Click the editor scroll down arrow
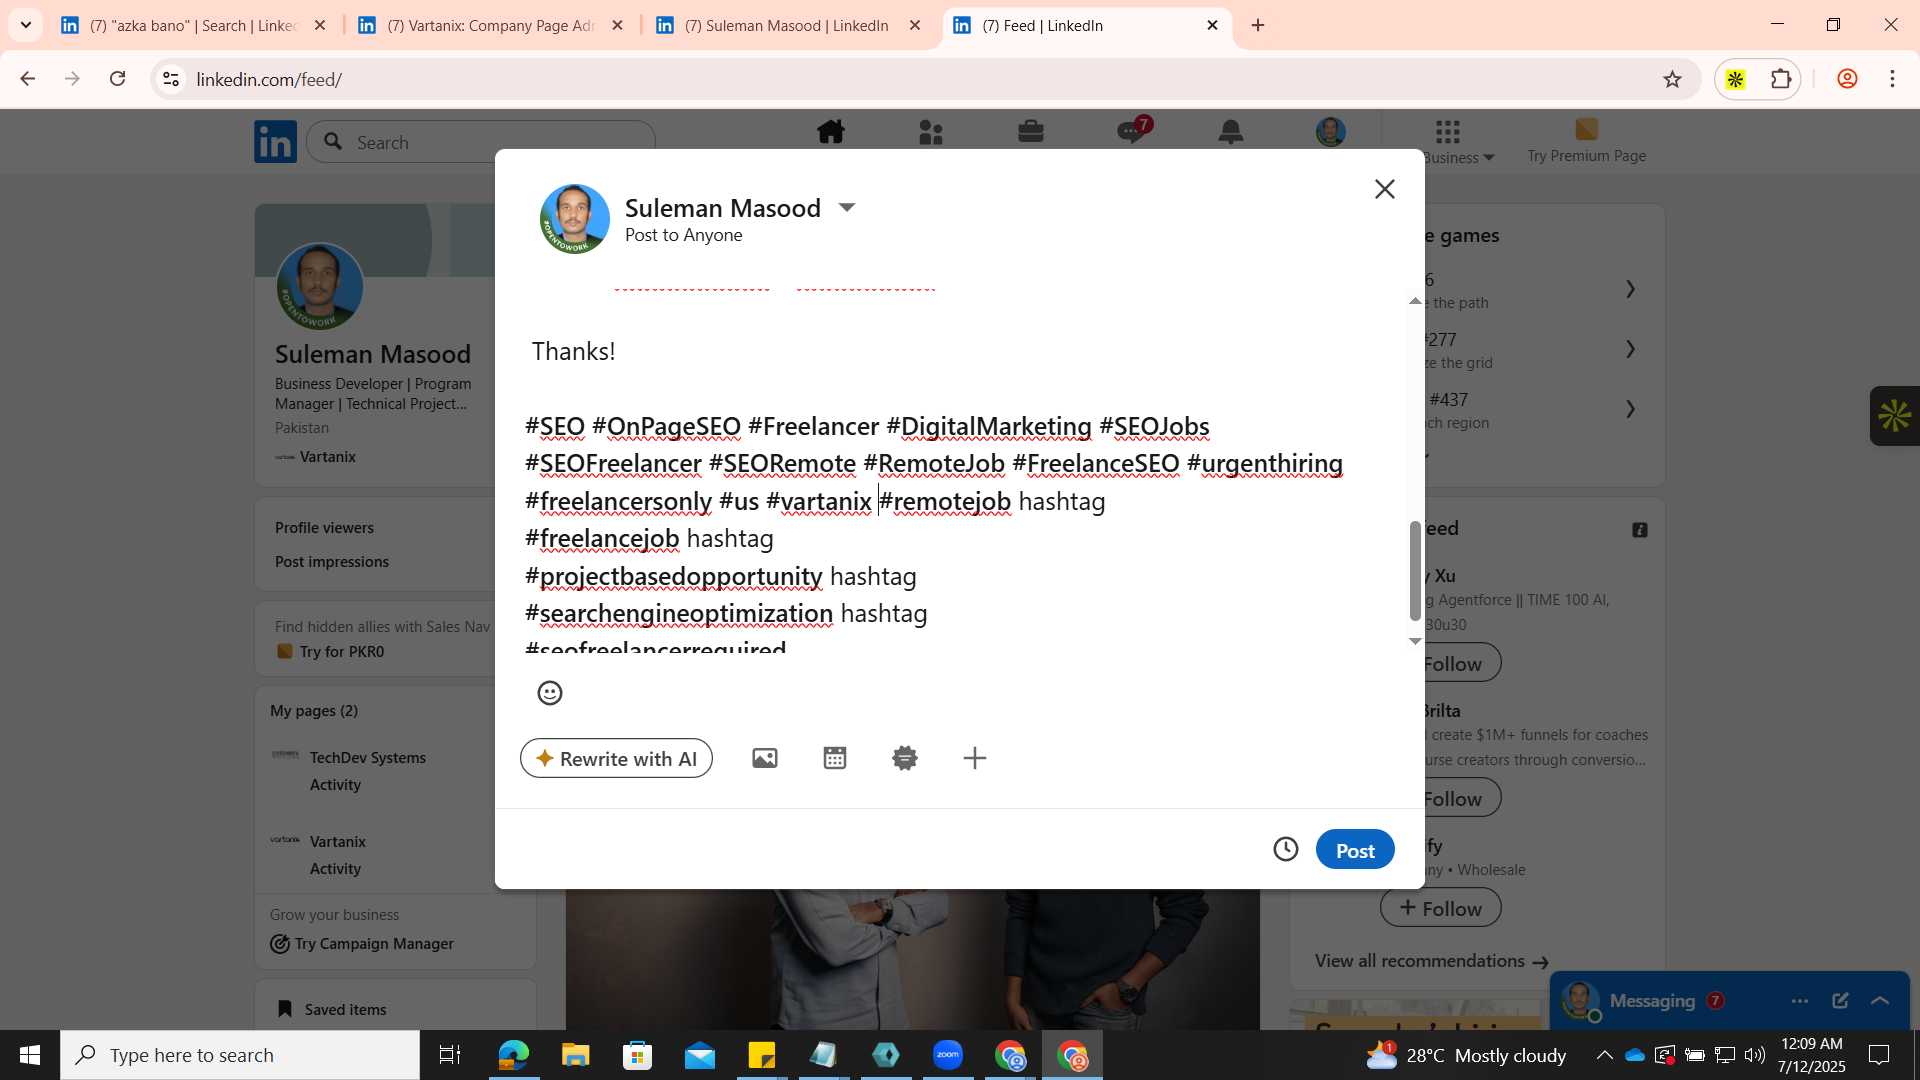Image resolution: width=1920 pixels, height=1080 pixels. point(1415,641)
